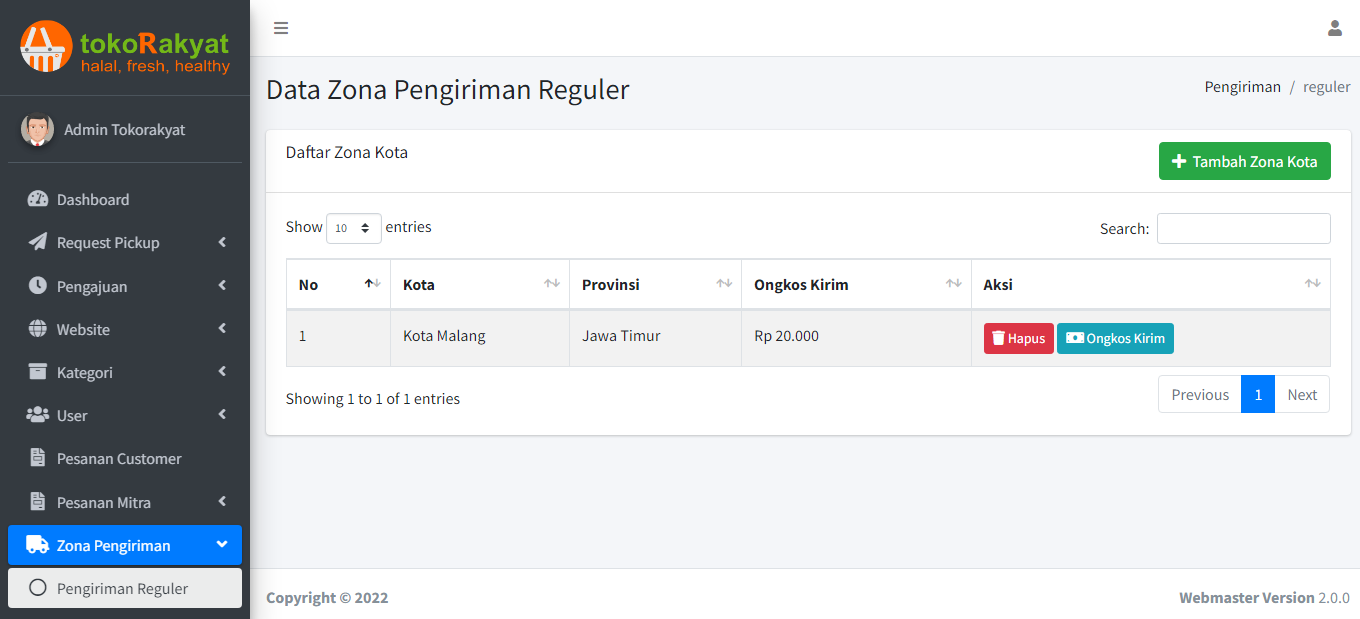Click the Ongkos Kirim button for Kota Malang

click(1115, 338)
